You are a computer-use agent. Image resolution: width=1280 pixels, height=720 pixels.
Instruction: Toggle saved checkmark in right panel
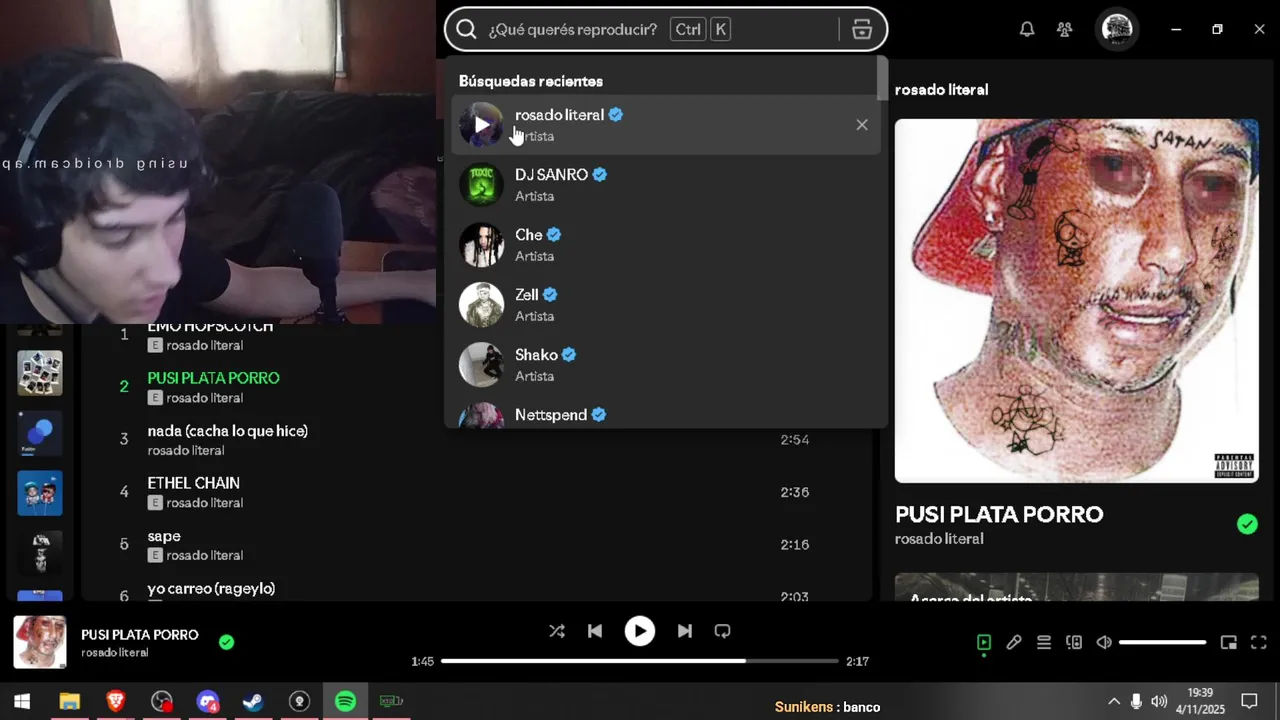coord(1247,524)
